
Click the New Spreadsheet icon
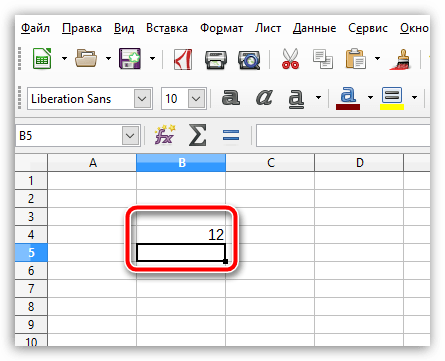42,59
